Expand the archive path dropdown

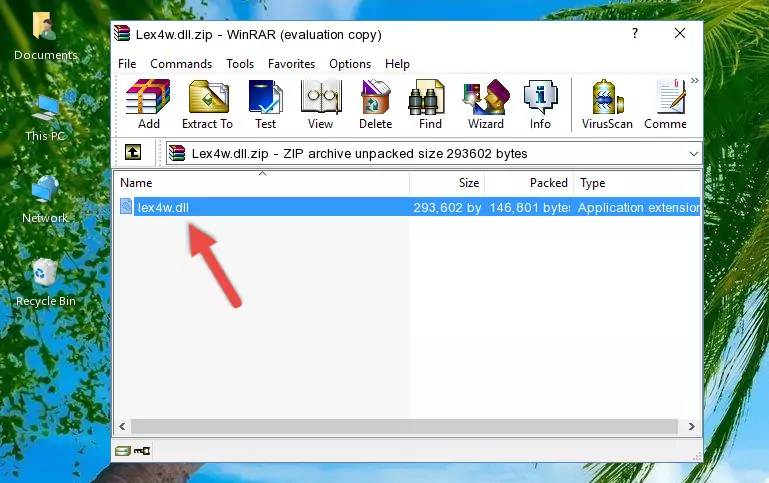[693, 153]
